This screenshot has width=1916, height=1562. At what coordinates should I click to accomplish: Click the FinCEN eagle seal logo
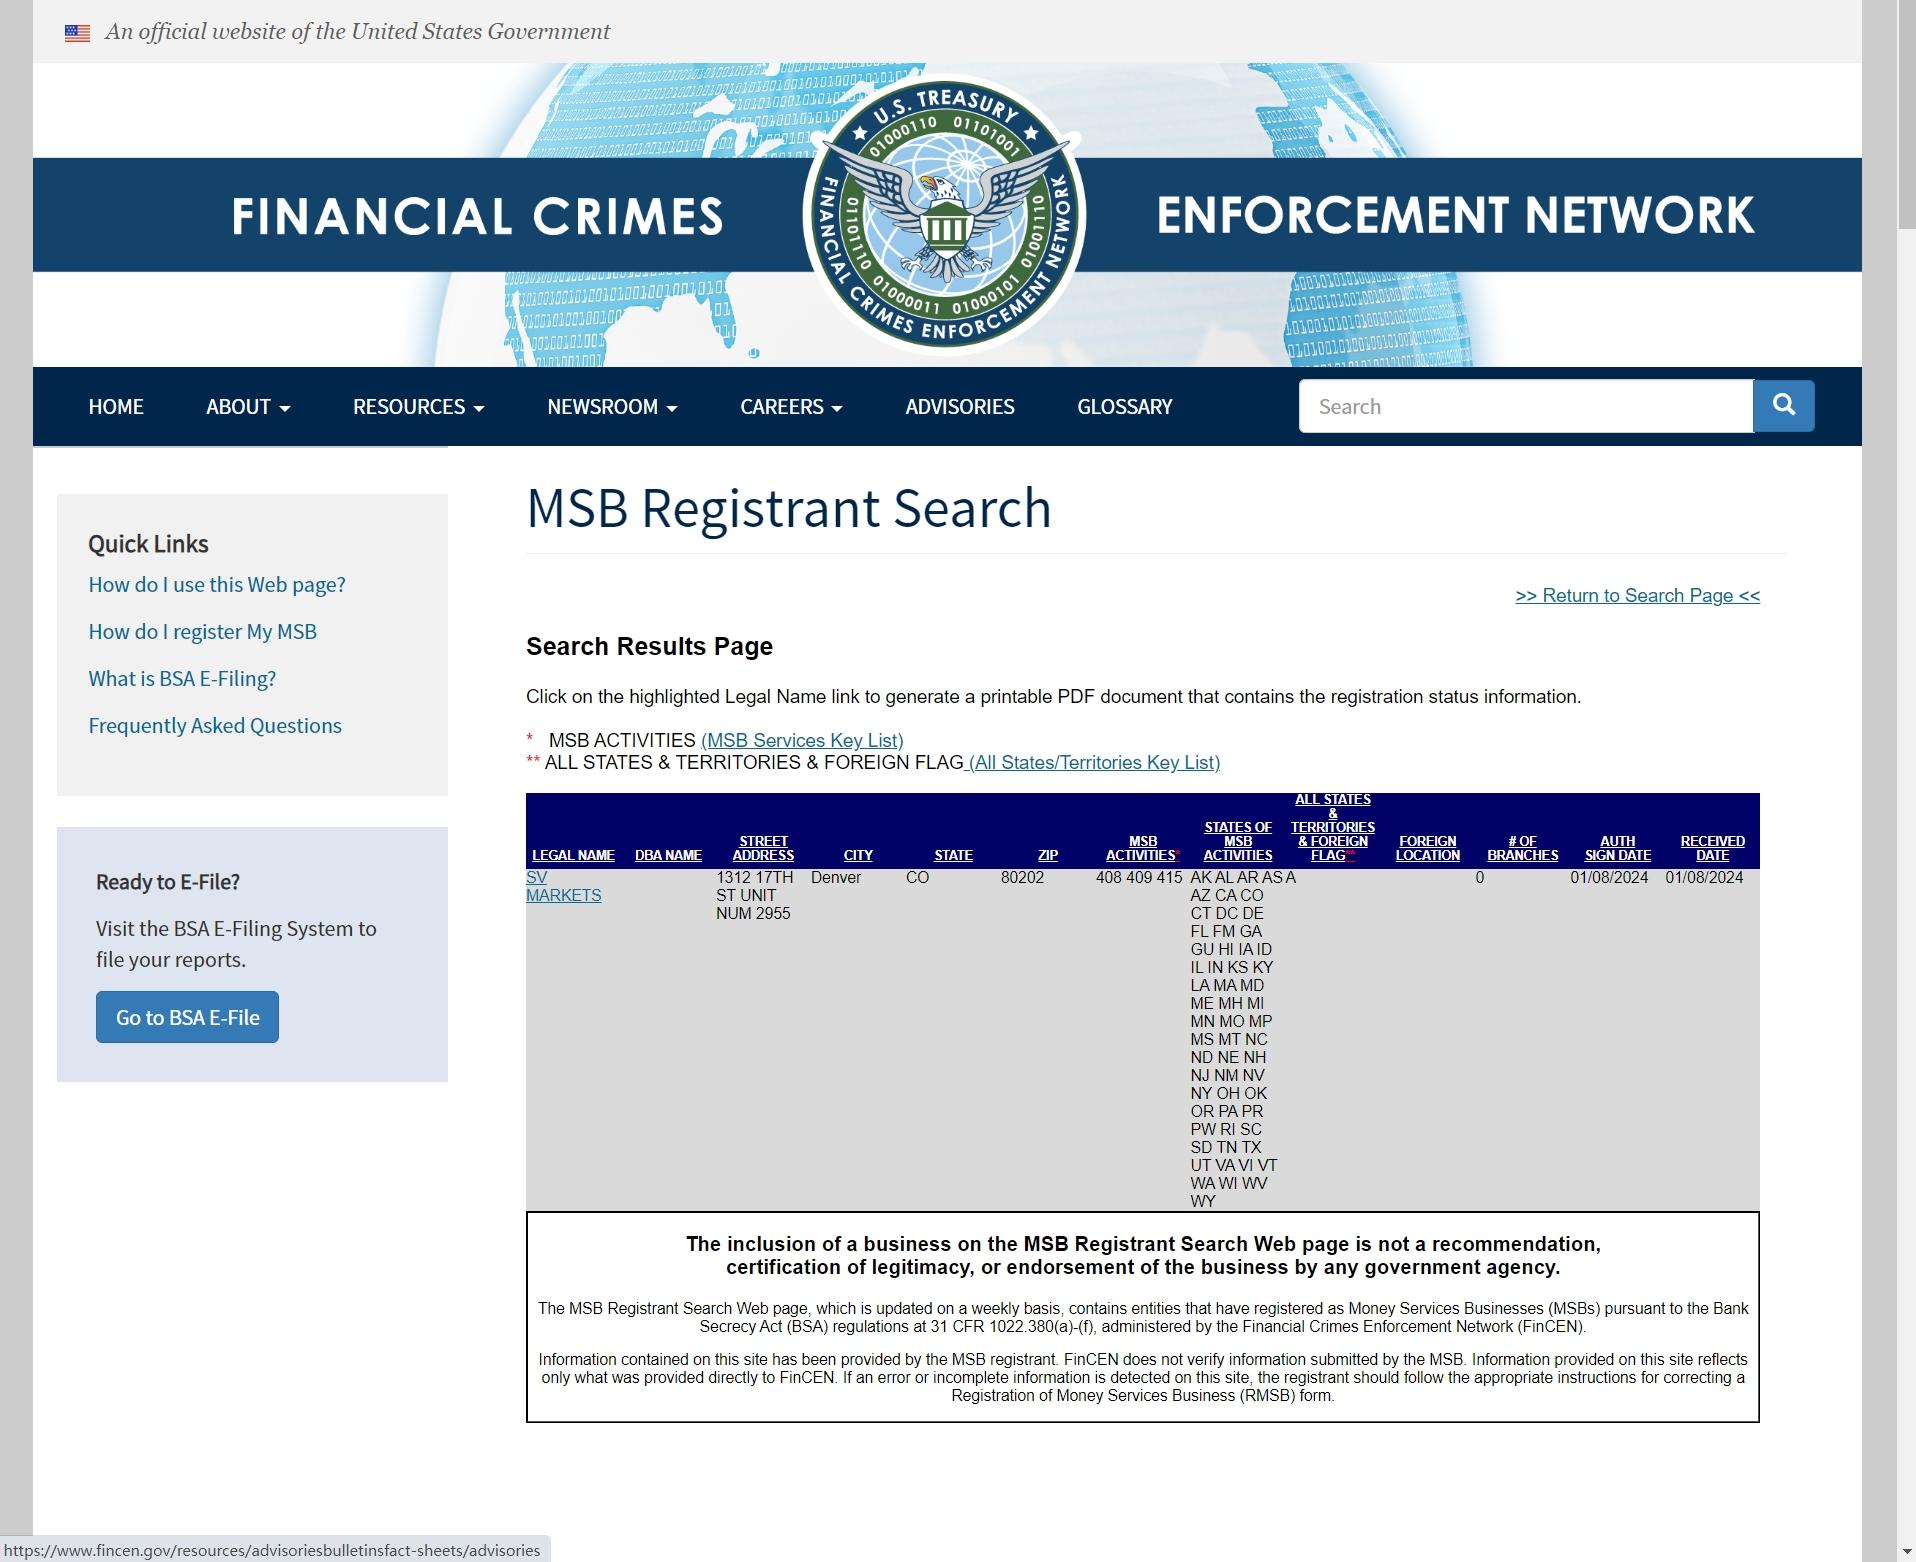click(x=944, y=215)
